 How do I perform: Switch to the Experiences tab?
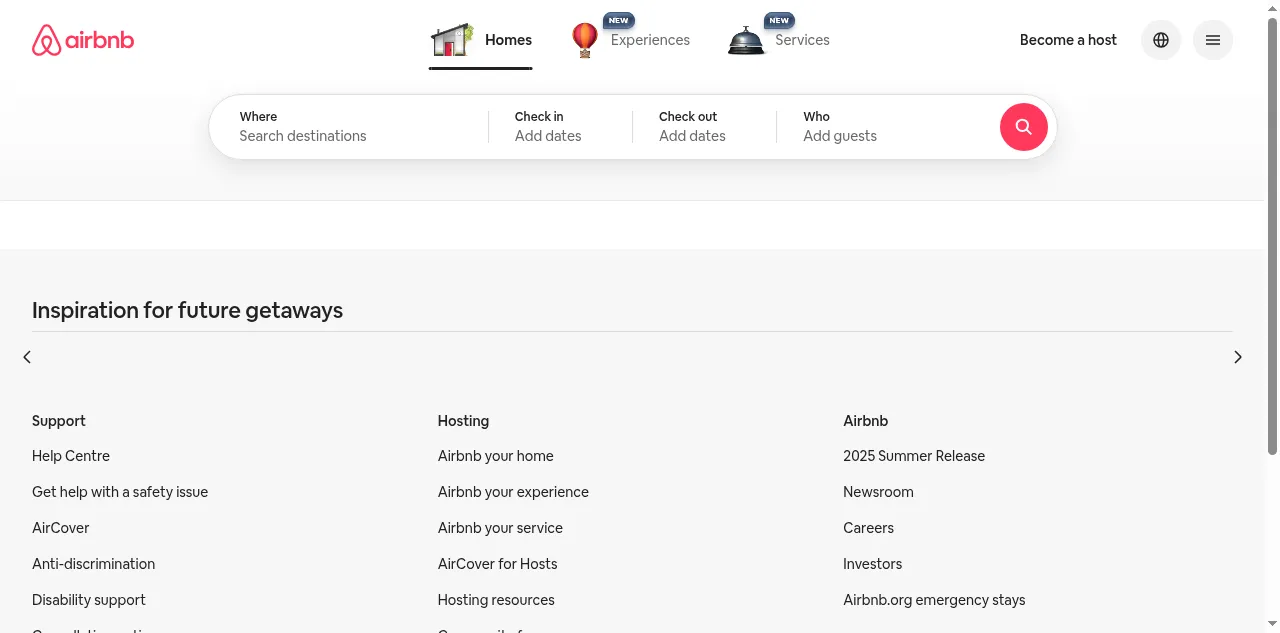(650, 40)
